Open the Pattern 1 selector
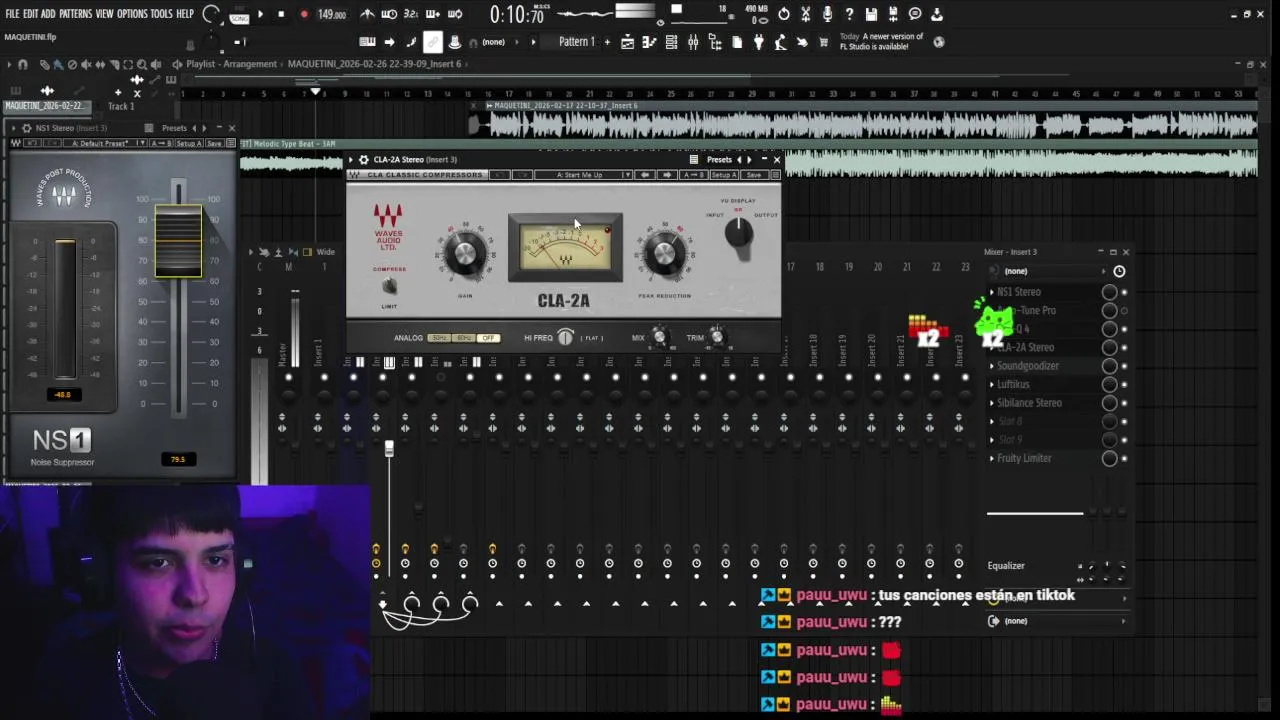Image resolution: width=1280 pixels, height=720 pixels. (x=576, y=42)
